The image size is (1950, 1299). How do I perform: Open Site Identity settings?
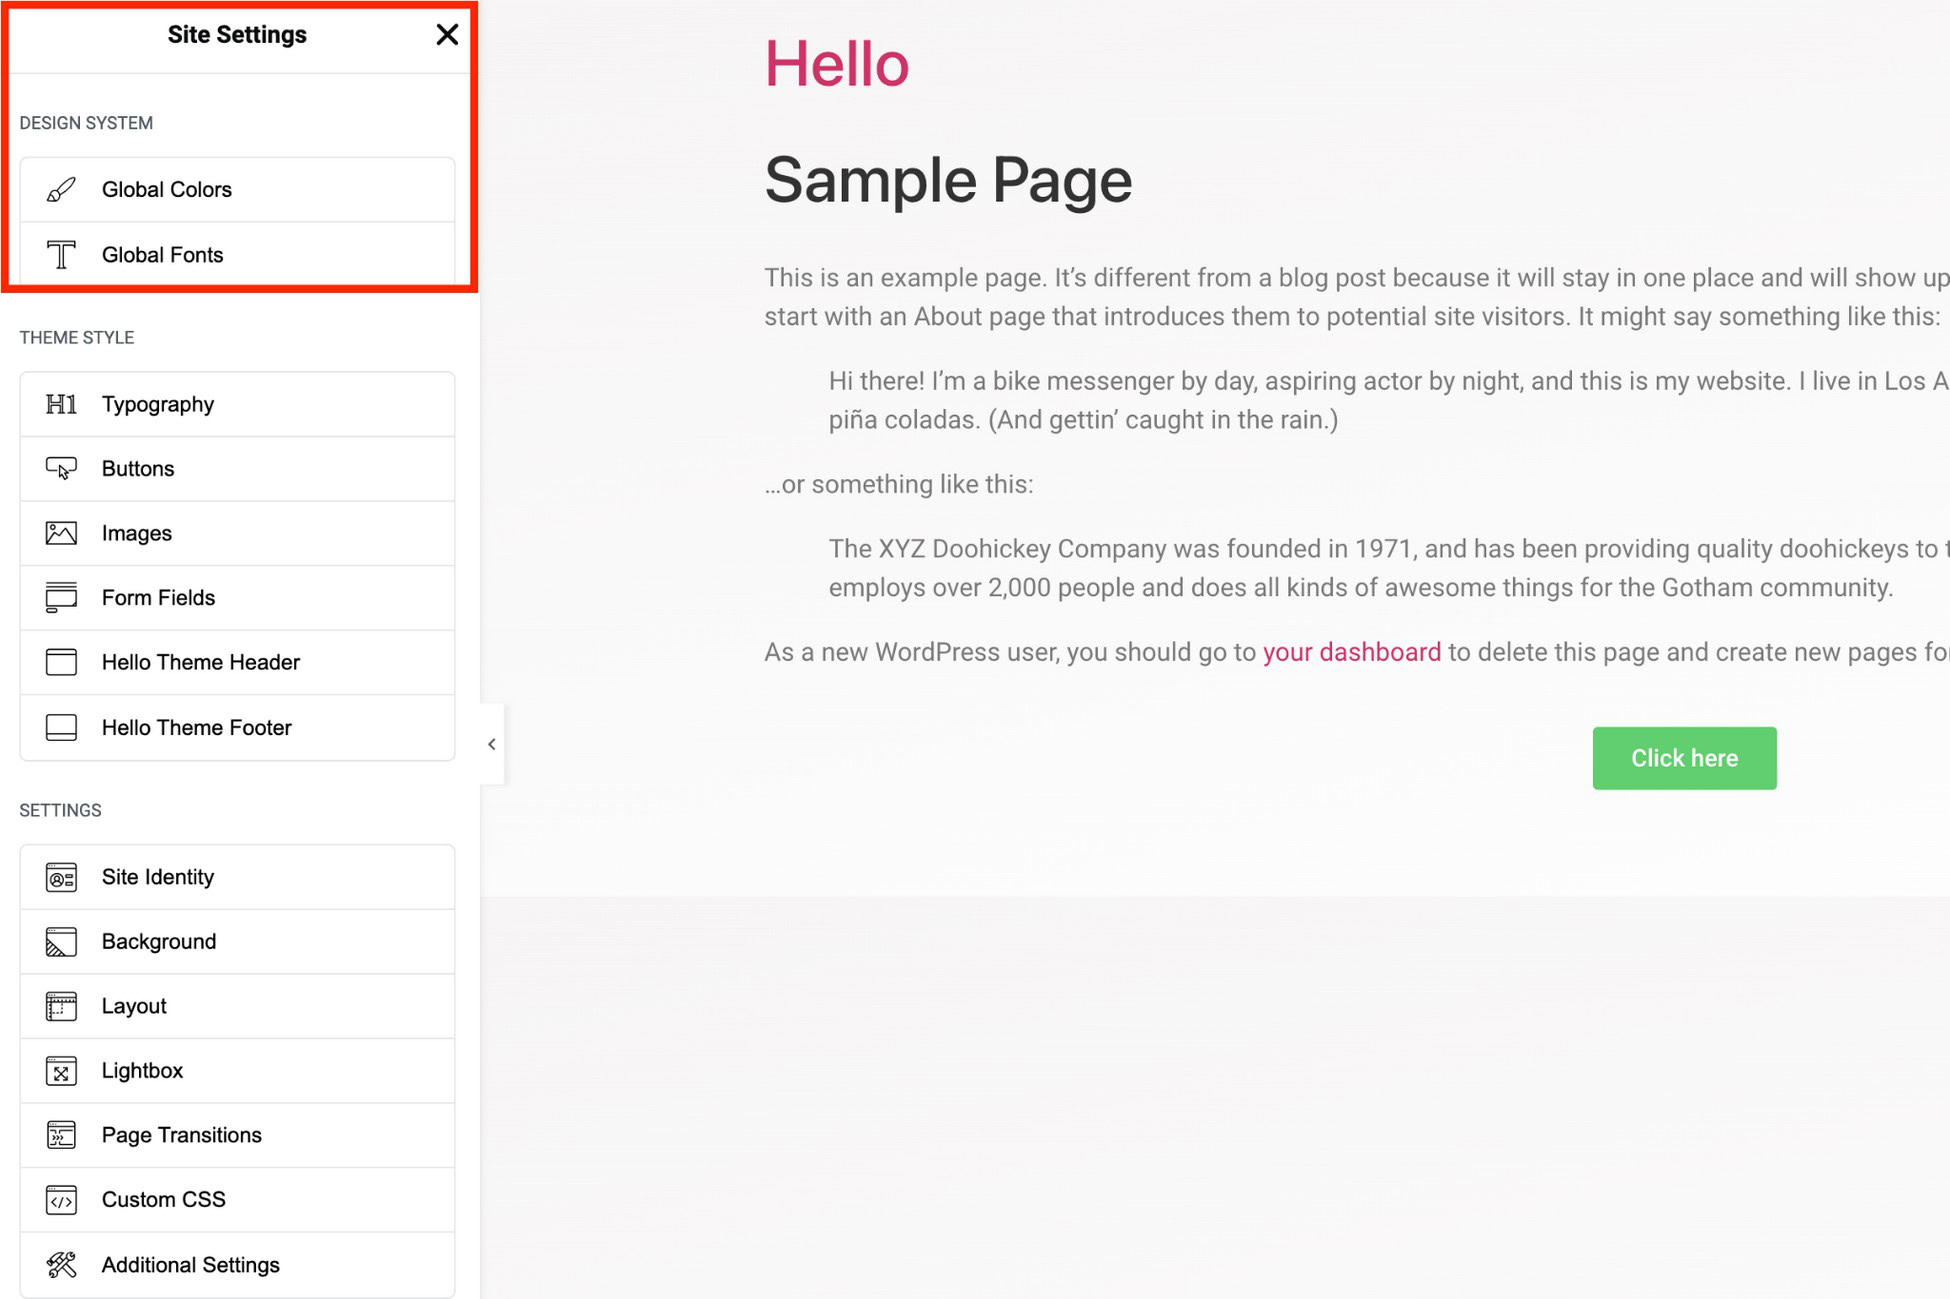click(x=237, y=877)
